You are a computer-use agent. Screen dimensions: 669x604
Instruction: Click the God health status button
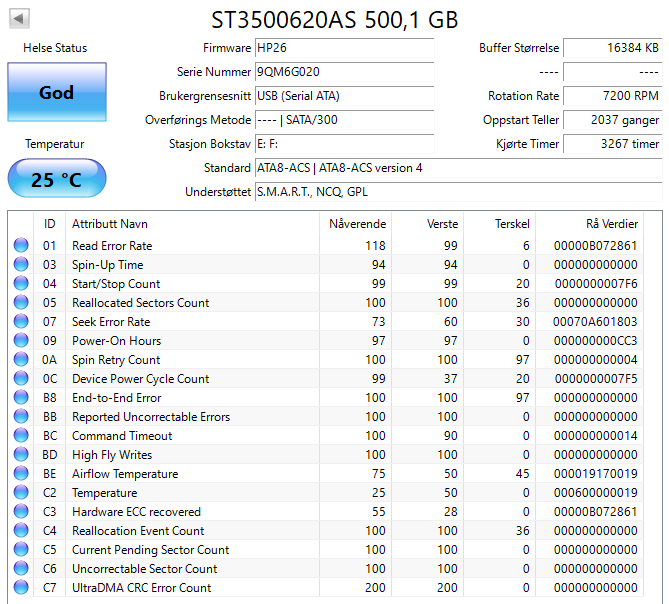[x=56, y=92]
